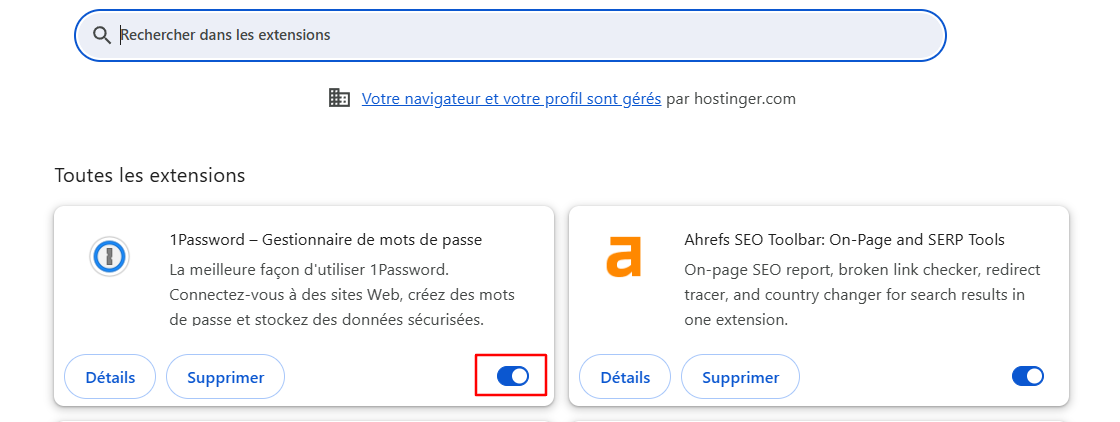Click empty space between Ahrefs Supprimer and toggle
Viewport: 1120px width, 422px height.
900,377
